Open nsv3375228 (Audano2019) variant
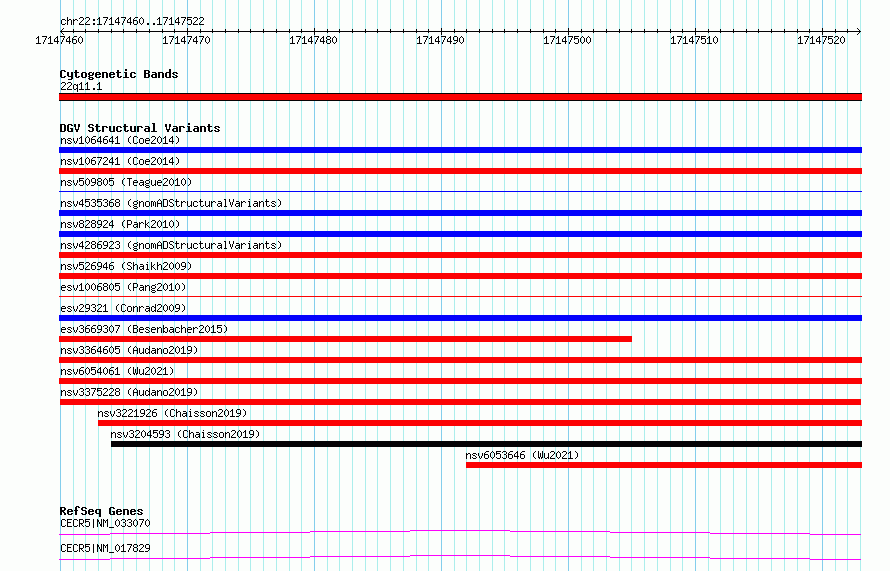The image size is (890, 571). tap(129, 392)
